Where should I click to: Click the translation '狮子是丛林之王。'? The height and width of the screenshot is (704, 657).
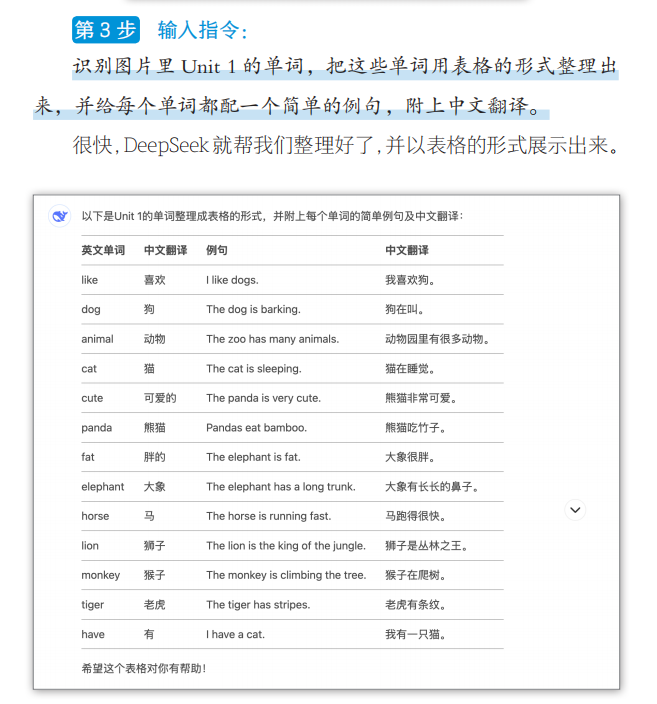(426, 546)
